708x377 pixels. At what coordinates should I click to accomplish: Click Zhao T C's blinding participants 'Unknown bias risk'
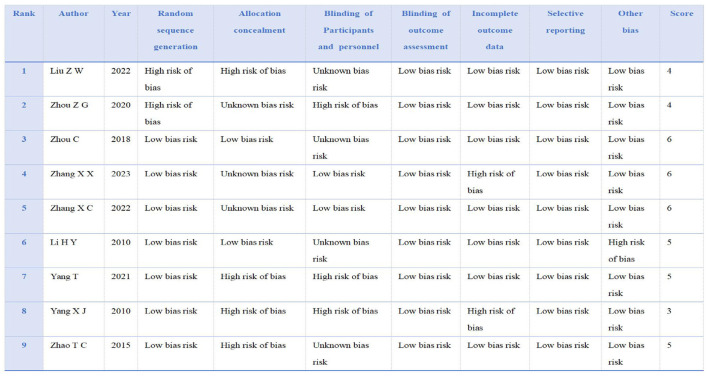(x=340, y=354)
